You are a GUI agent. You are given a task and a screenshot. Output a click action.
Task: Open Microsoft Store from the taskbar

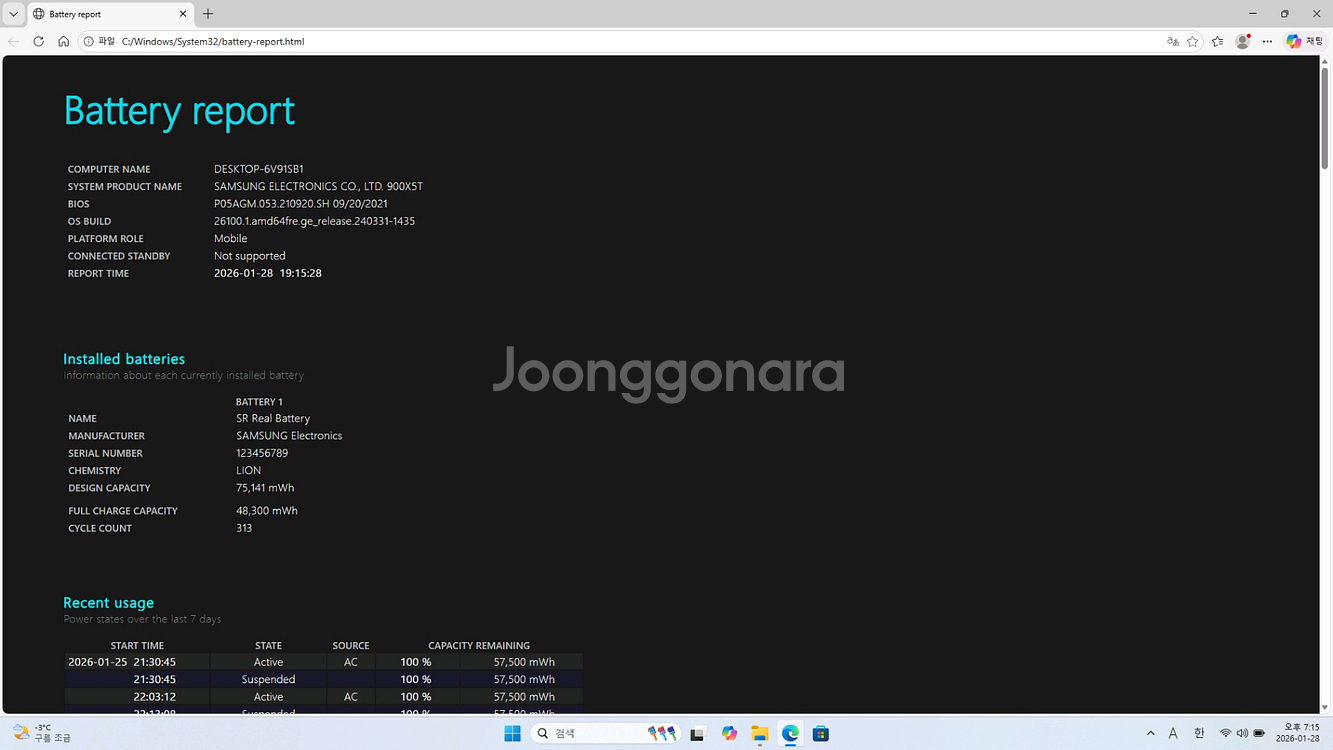820,733
